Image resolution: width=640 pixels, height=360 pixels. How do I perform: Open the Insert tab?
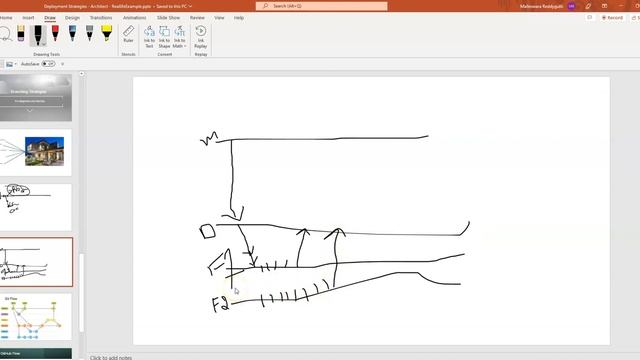[28, 18]
